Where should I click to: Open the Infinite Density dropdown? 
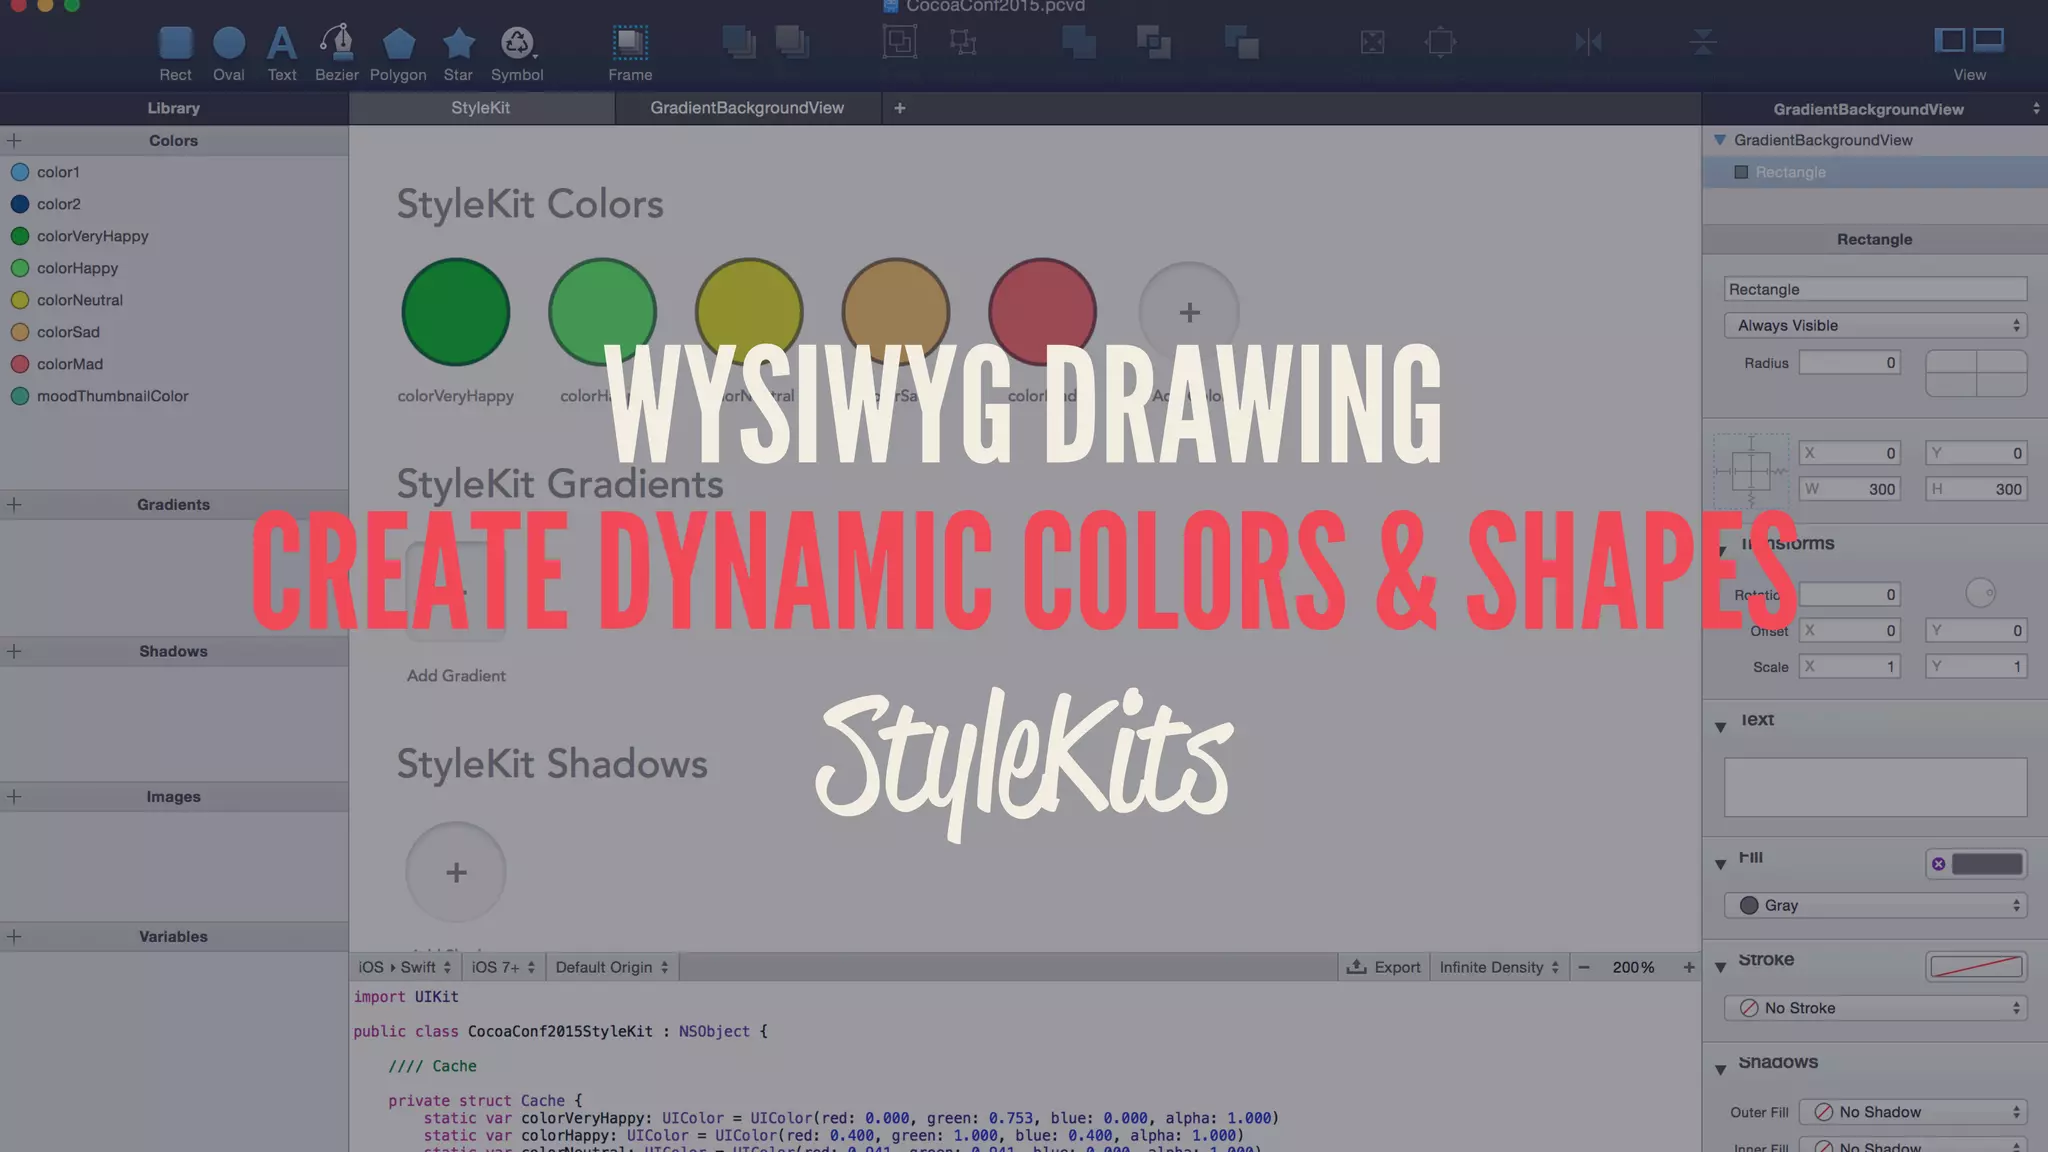click(x=1499, y=967)
